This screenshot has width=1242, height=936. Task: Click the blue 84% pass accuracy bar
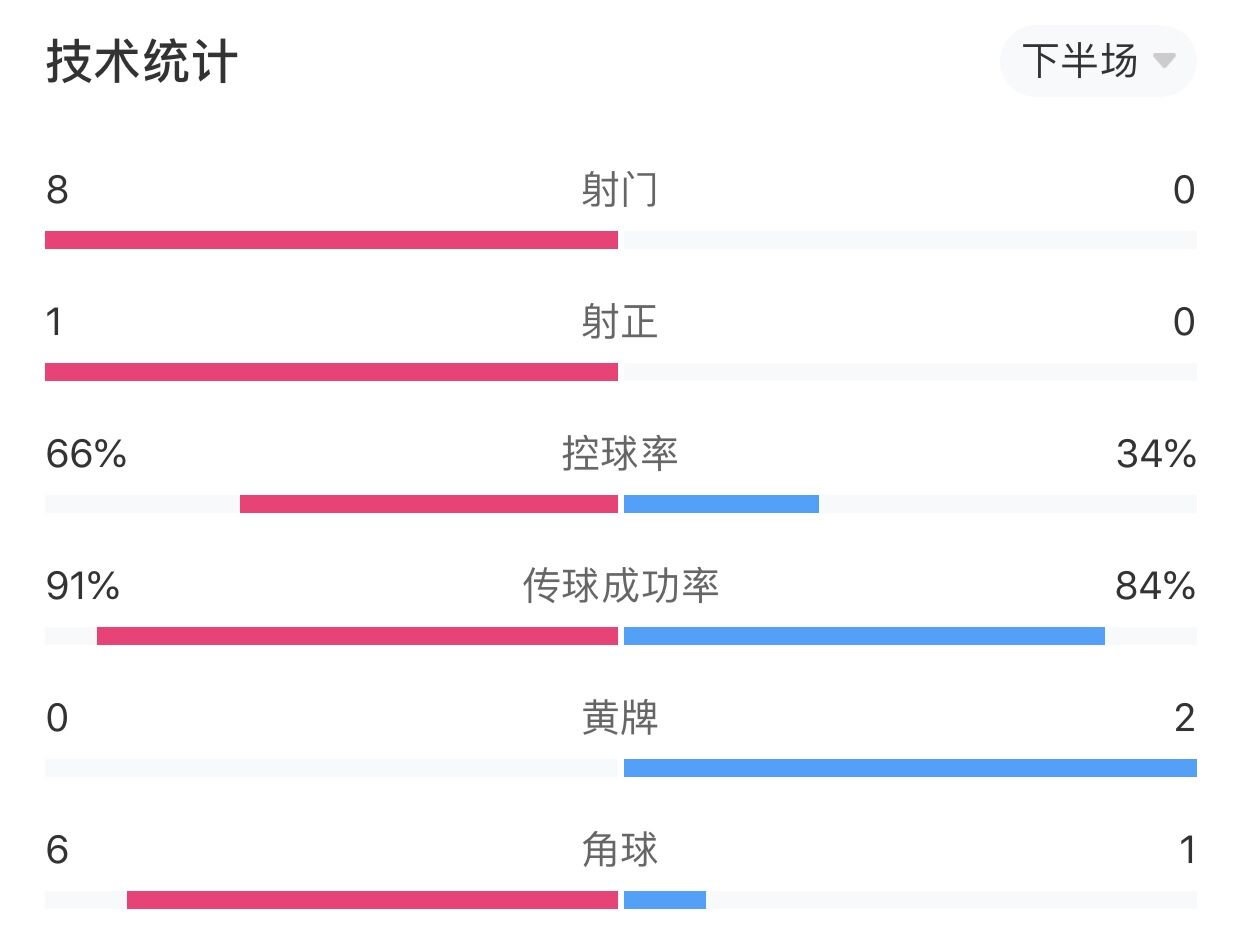point(864,636)
